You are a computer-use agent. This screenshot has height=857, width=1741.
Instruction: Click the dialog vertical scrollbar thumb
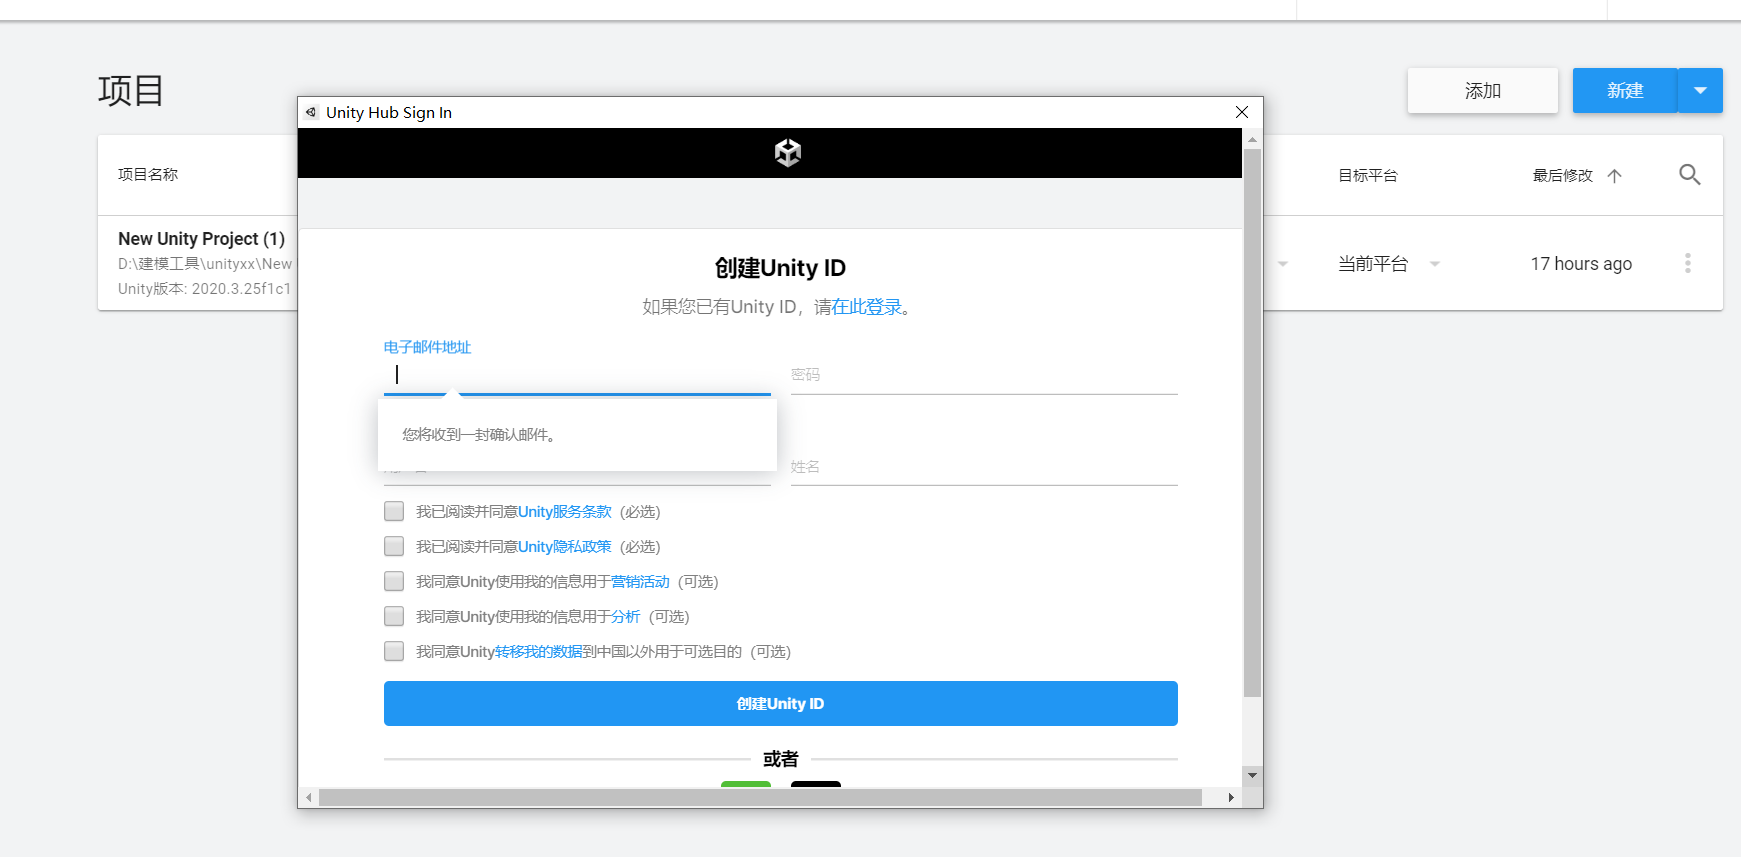(1252, 422)
